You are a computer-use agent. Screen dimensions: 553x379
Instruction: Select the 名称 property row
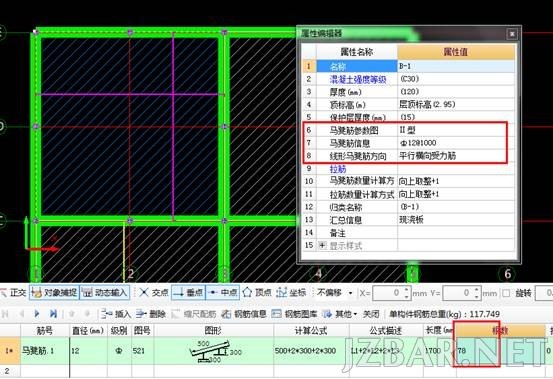(357, 66)
